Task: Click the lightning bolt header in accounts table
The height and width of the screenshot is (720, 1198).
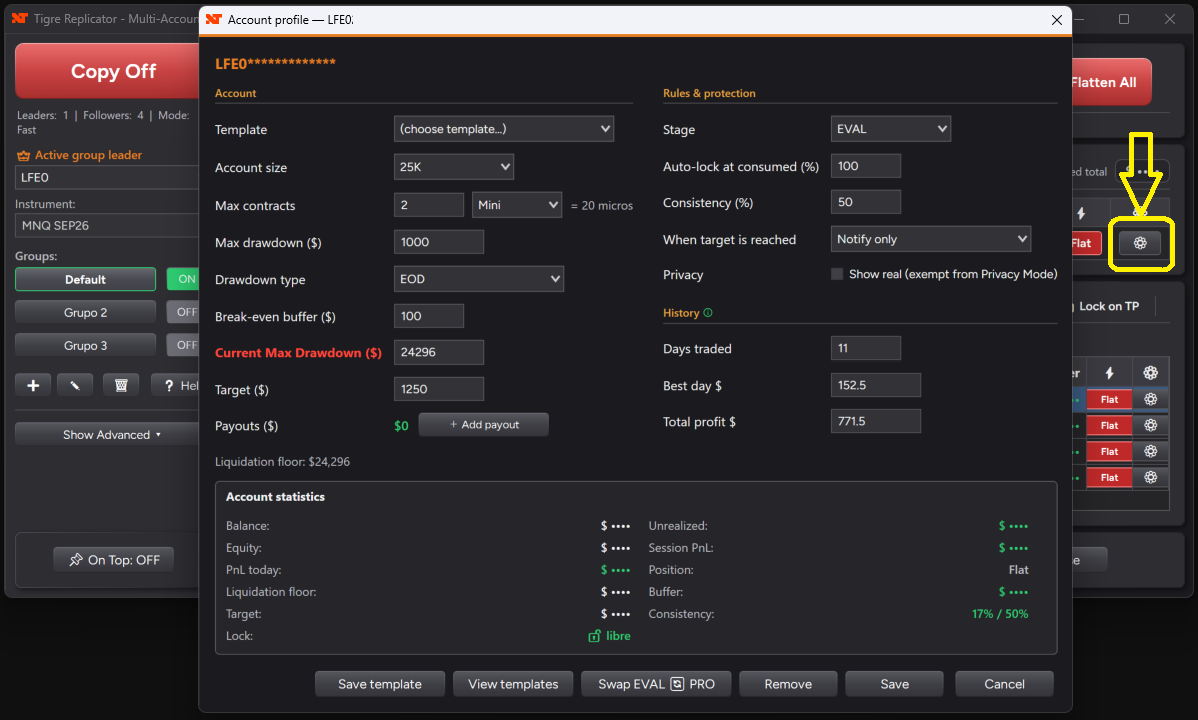Action: click(1109, 373)
